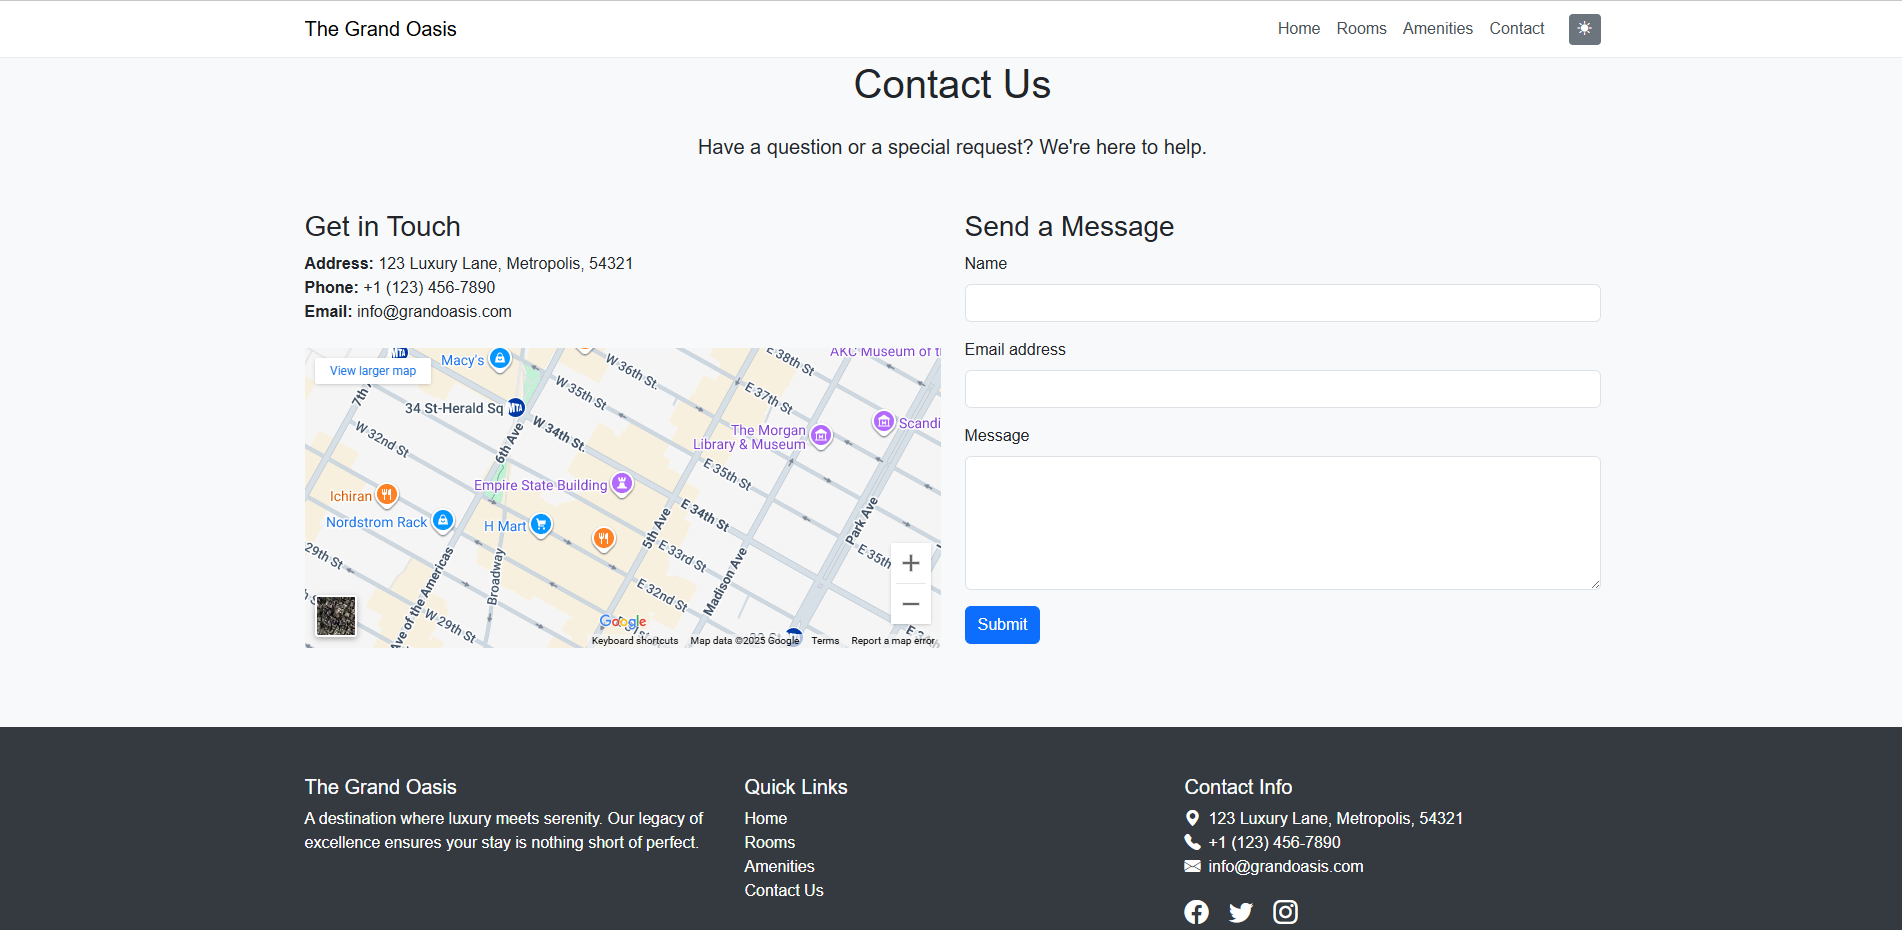Toggle the light/dark theme button
1902x930 pixels.
coord(1584,29)
